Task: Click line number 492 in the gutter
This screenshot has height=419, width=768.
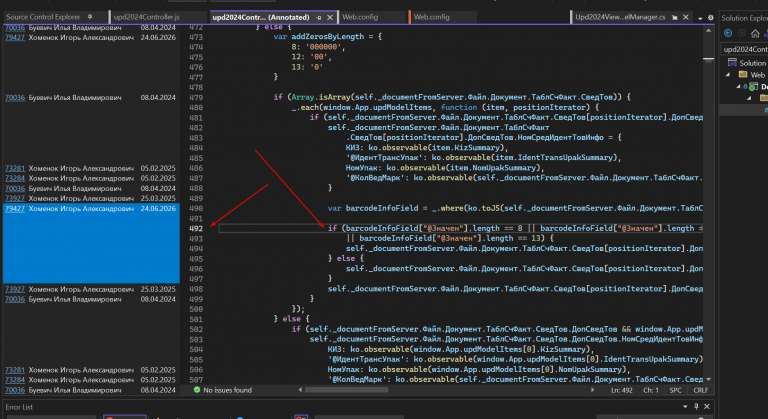Action: (196, 229)
